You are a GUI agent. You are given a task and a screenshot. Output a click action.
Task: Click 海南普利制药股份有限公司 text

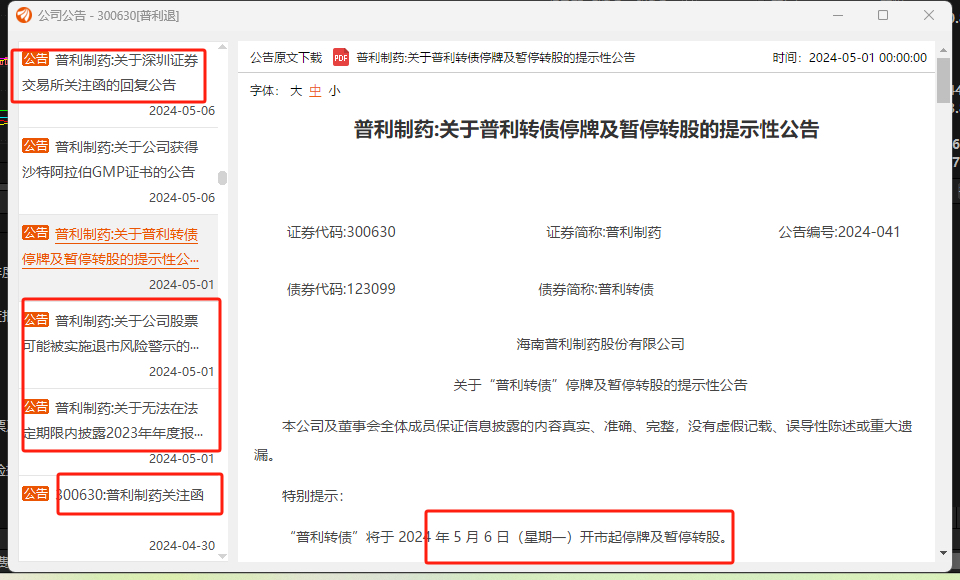click(x=600, y=344)
